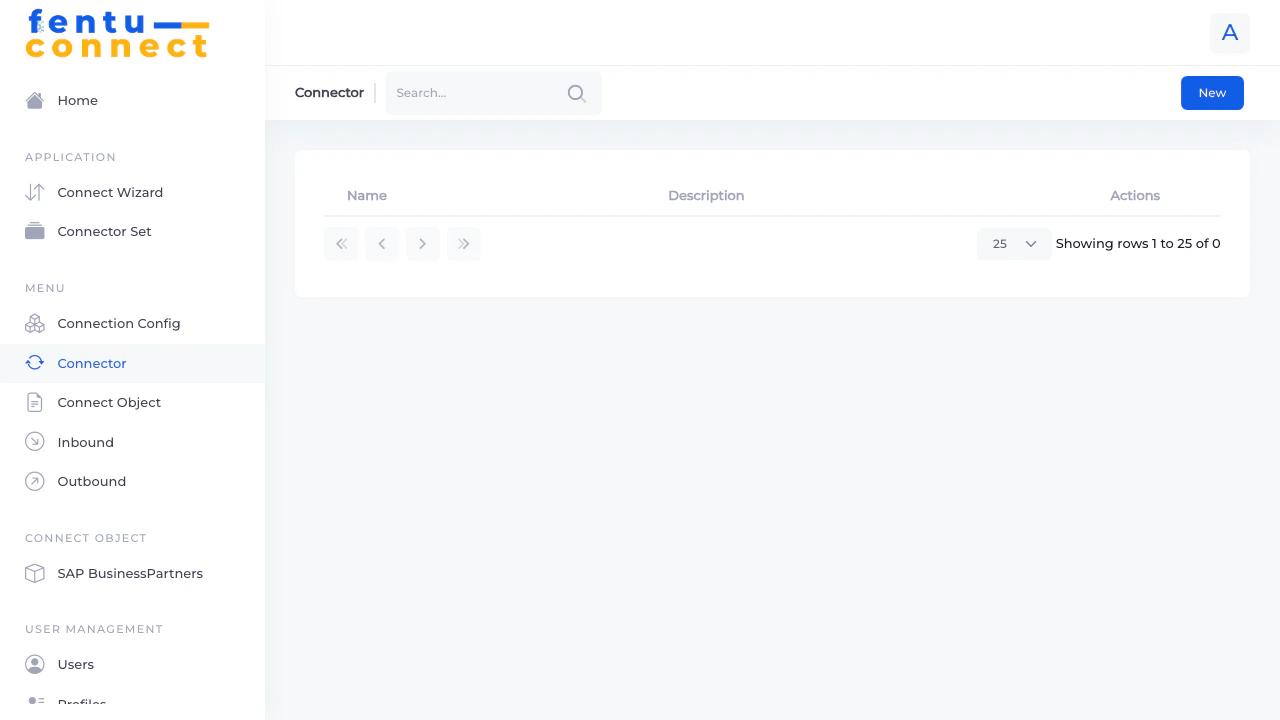1280x720 pixels.
Task: Select the Connect Object document icon
Action: 34,402
